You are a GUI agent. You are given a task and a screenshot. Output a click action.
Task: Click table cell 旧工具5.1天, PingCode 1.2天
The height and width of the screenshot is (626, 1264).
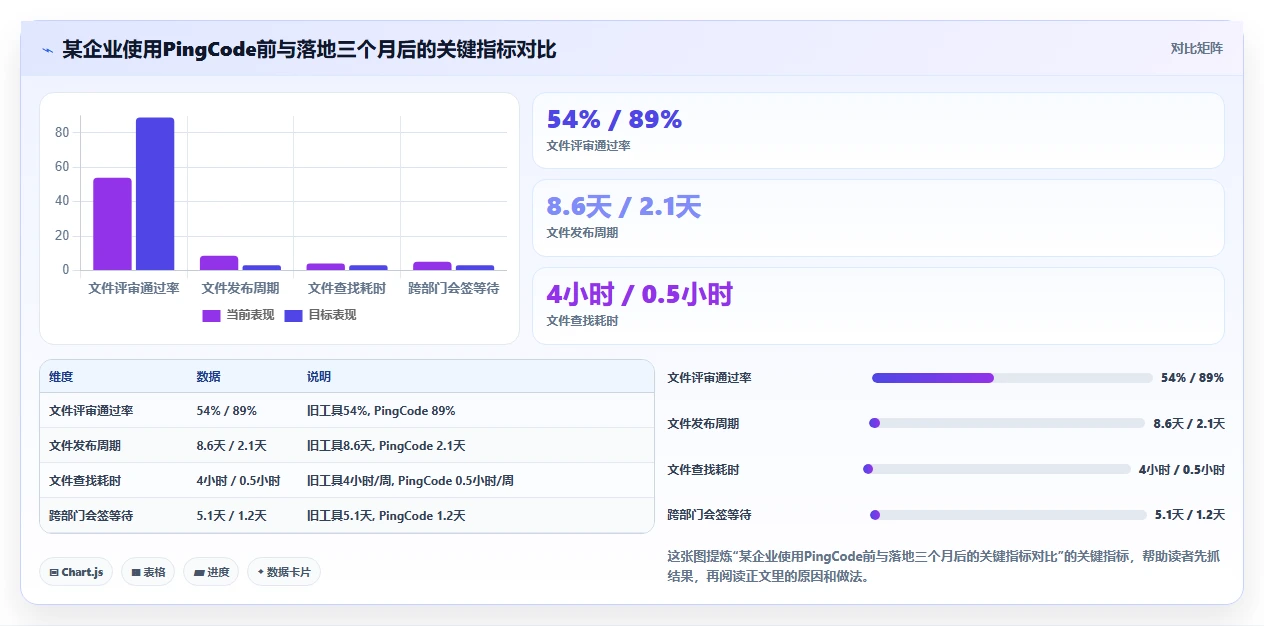(386, 516)
